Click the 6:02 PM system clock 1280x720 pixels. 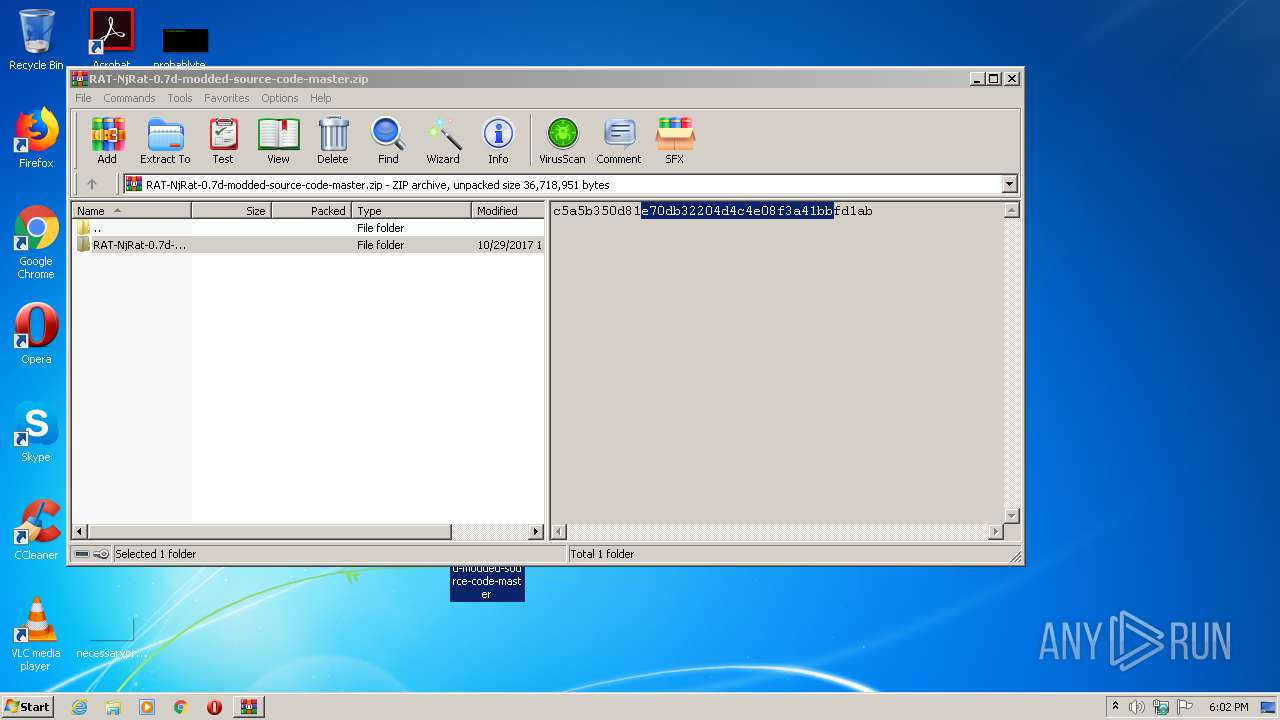point(1228,707)
